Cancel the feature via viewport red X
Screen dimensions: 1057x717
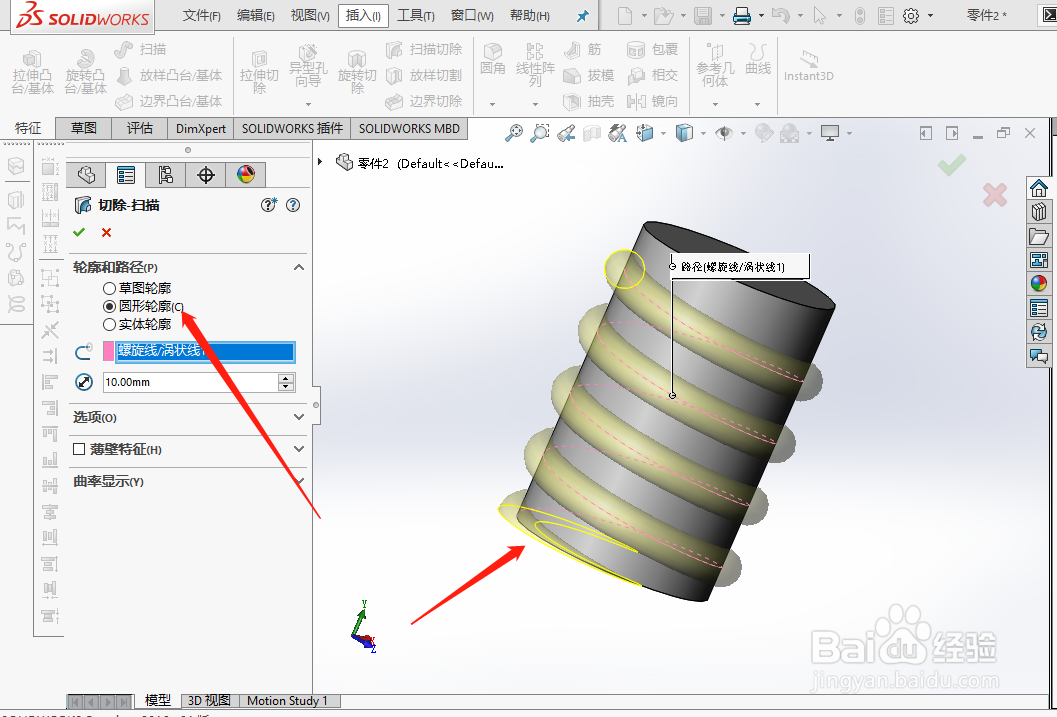[995, 195]
